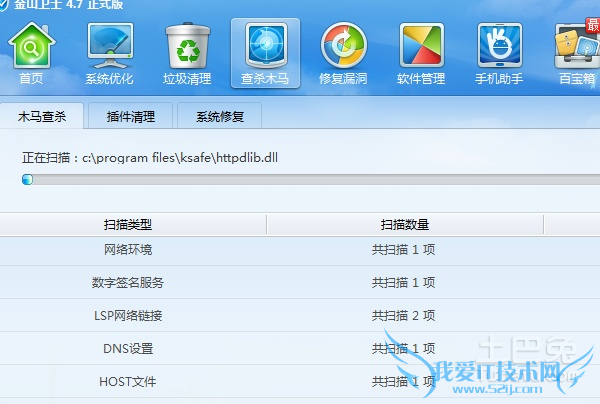Click the scanning path c:\program files\ksafe\httpdlib.dll
Screen dimensions: 600x404
point(180,158)
